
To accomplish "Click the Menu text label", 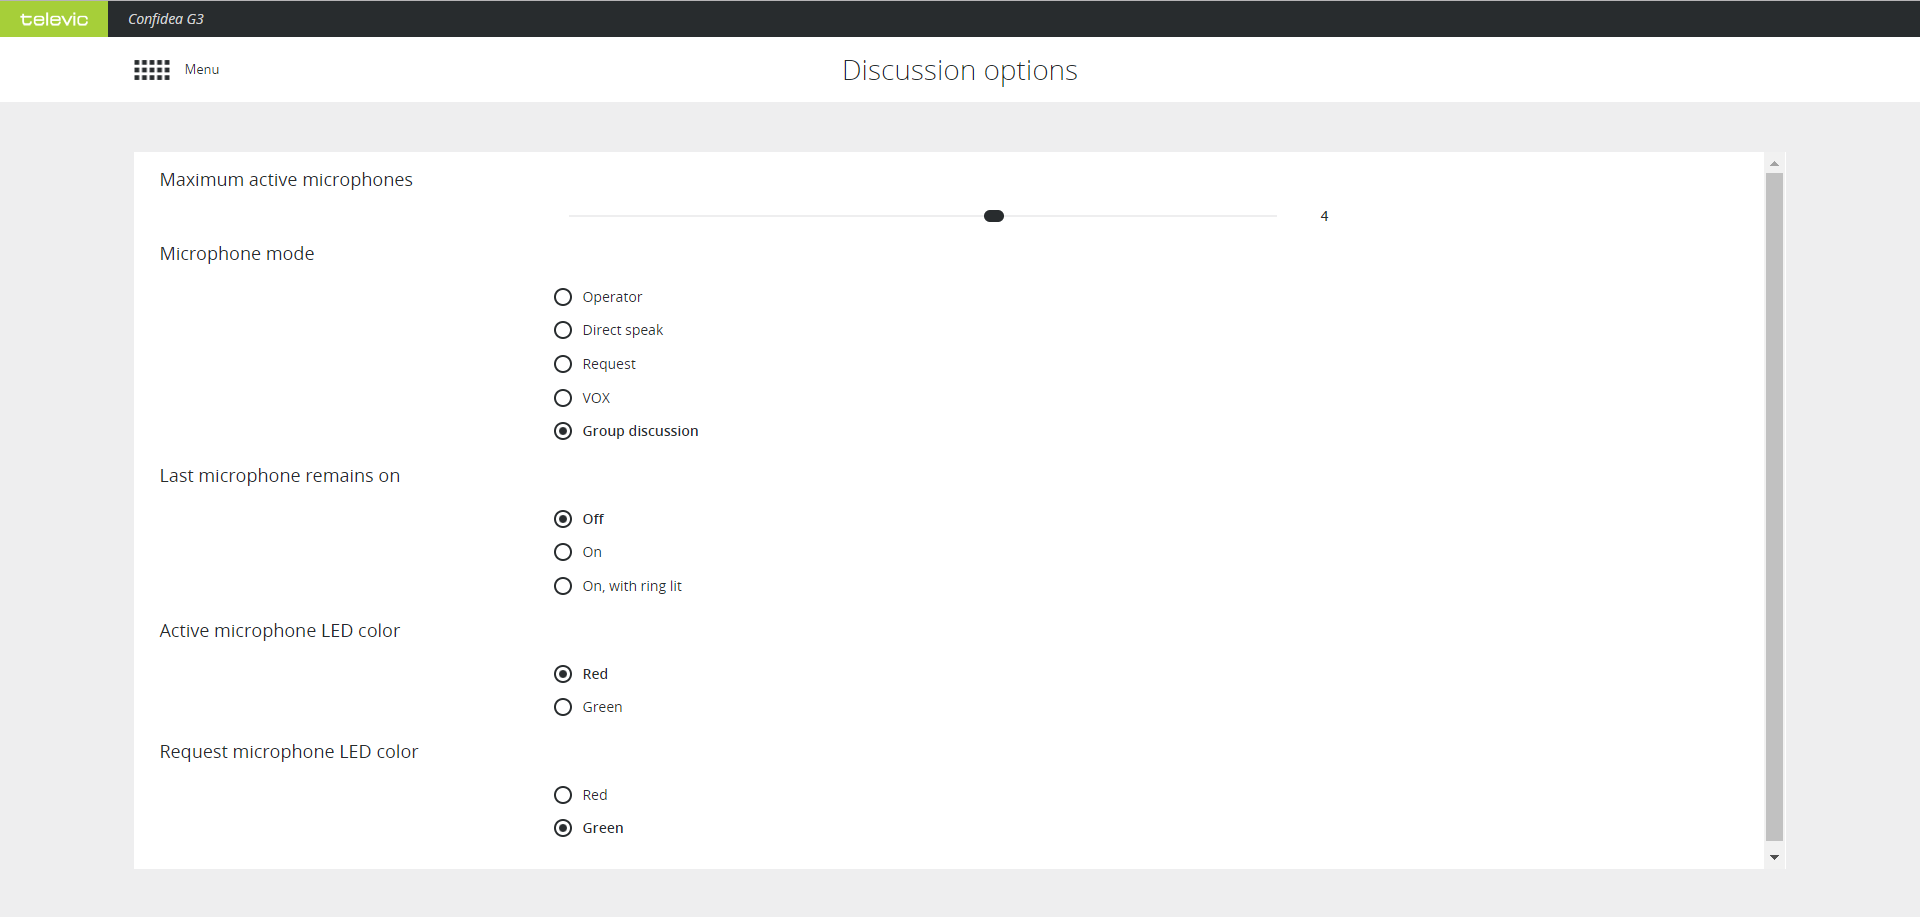I will coord(202,70).
